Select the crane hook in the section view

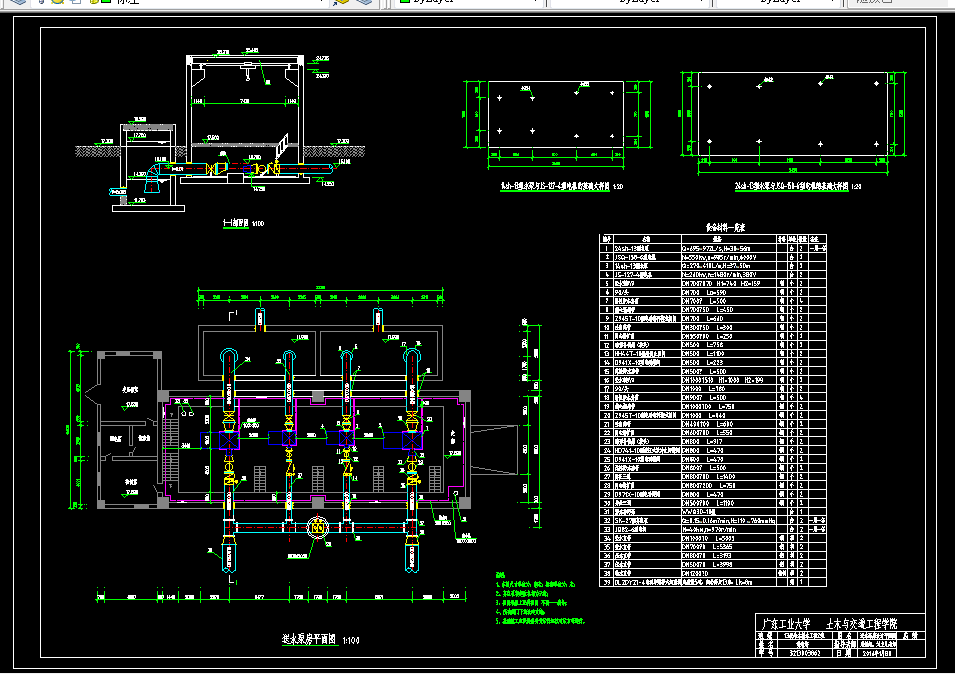248,71
